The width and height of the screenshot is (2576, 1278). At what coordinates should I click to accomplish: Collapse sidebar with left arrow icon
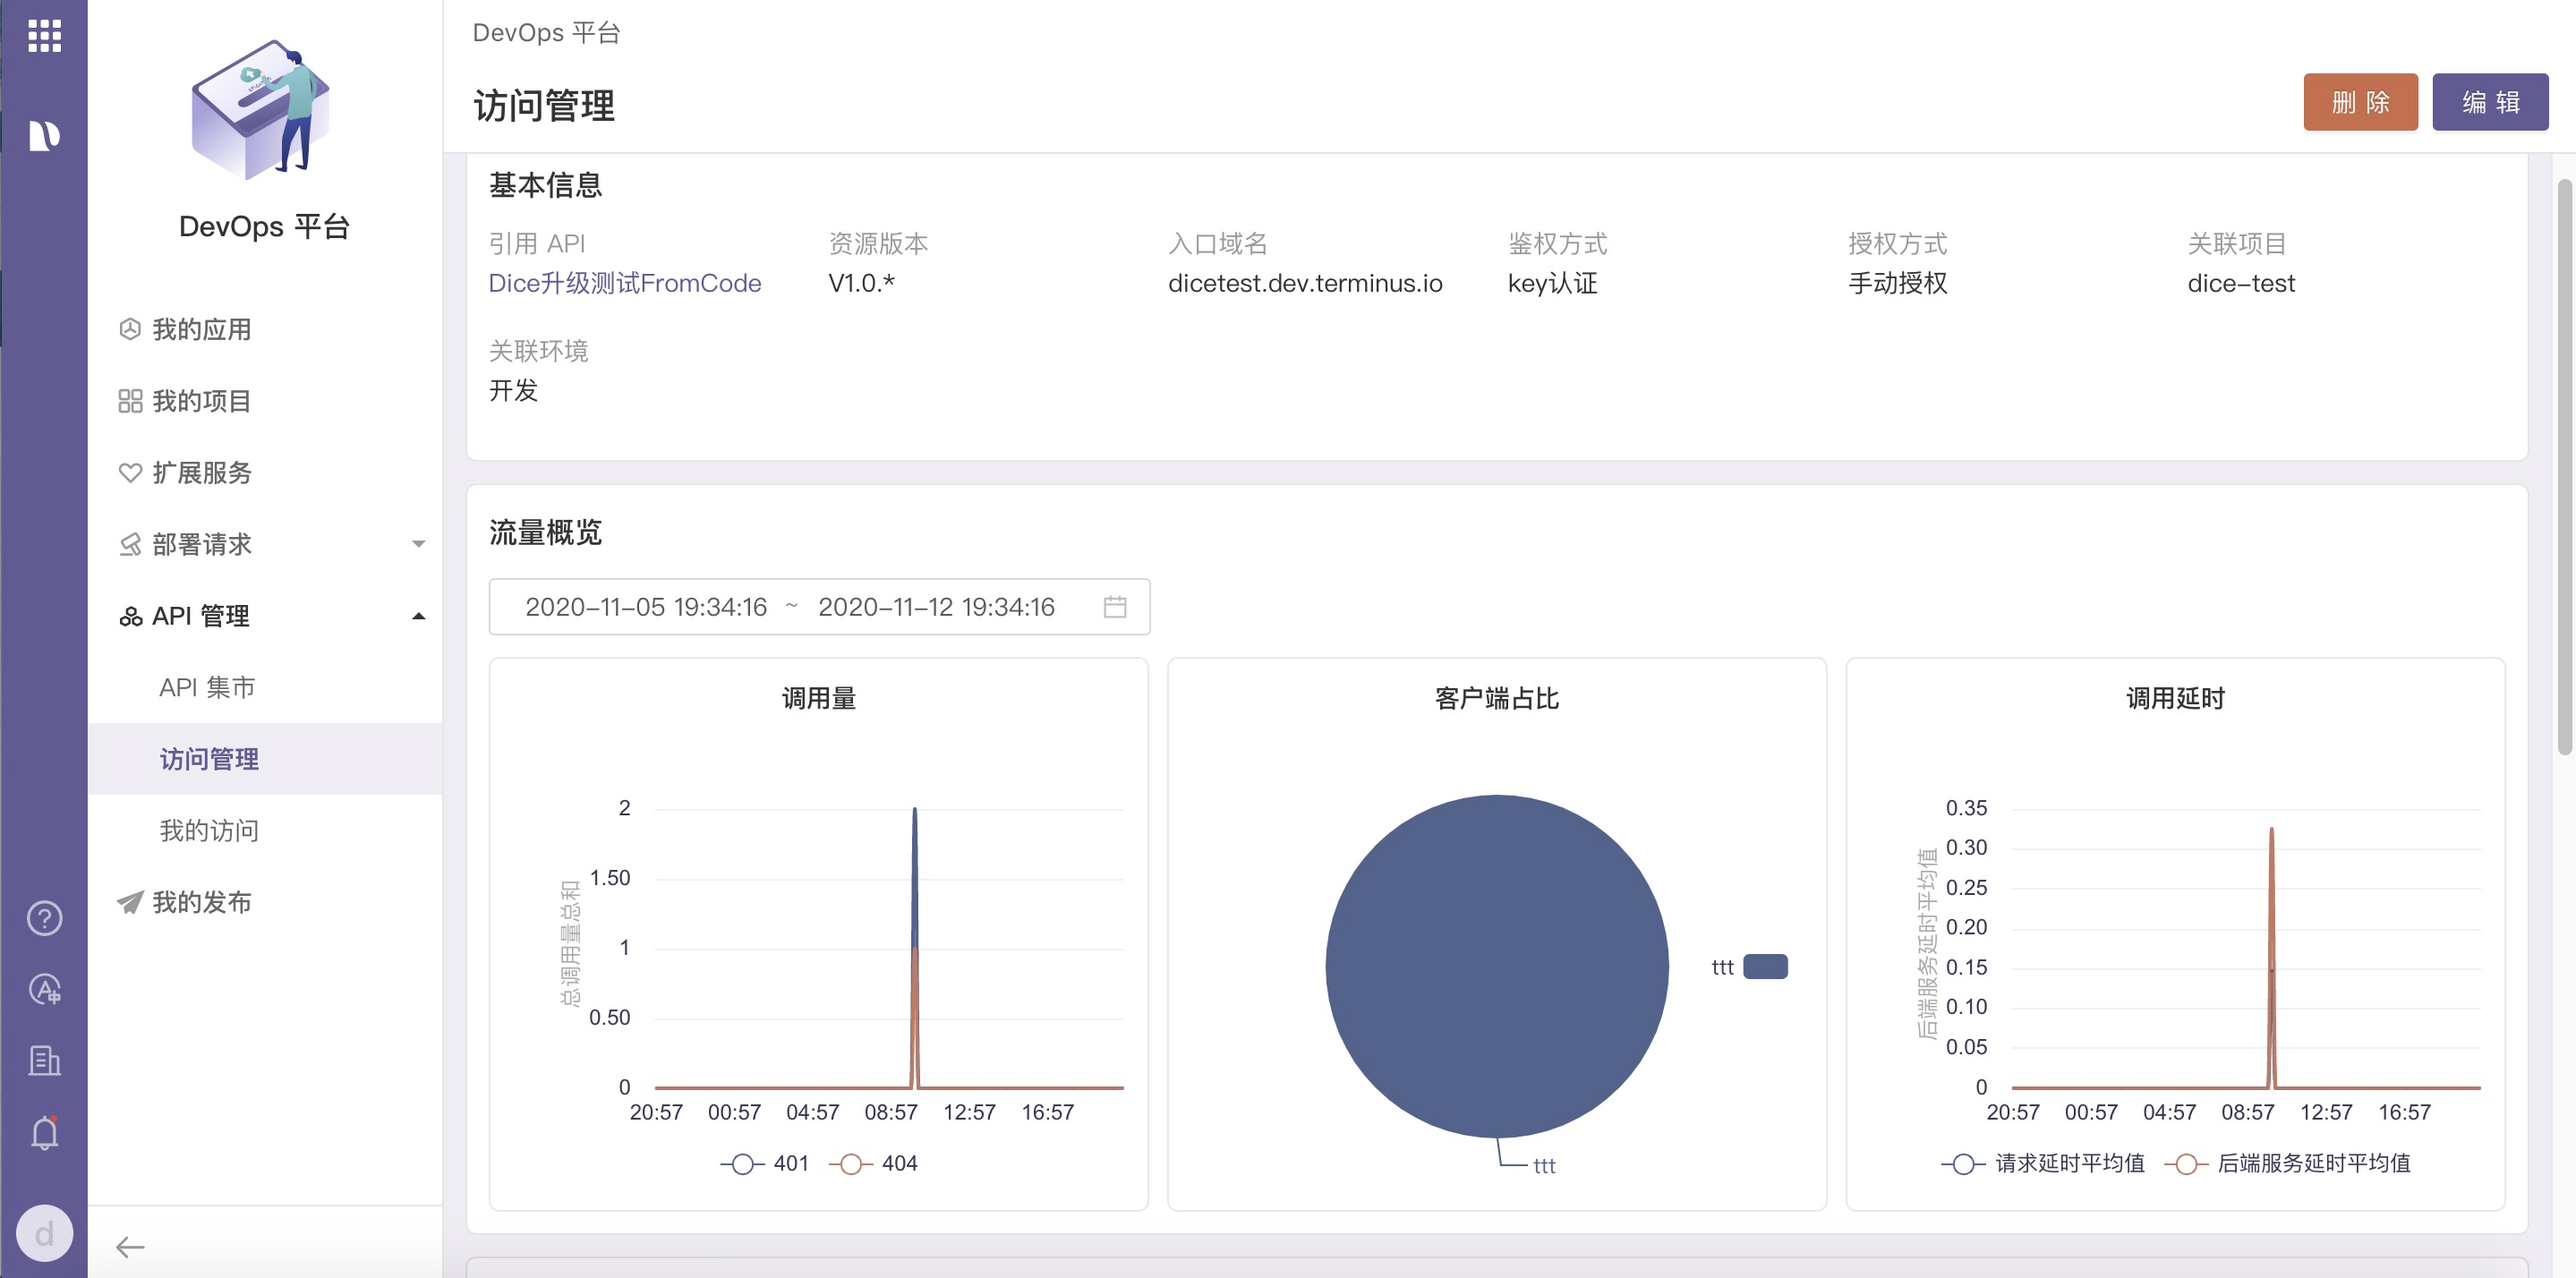coord(130,1246)
